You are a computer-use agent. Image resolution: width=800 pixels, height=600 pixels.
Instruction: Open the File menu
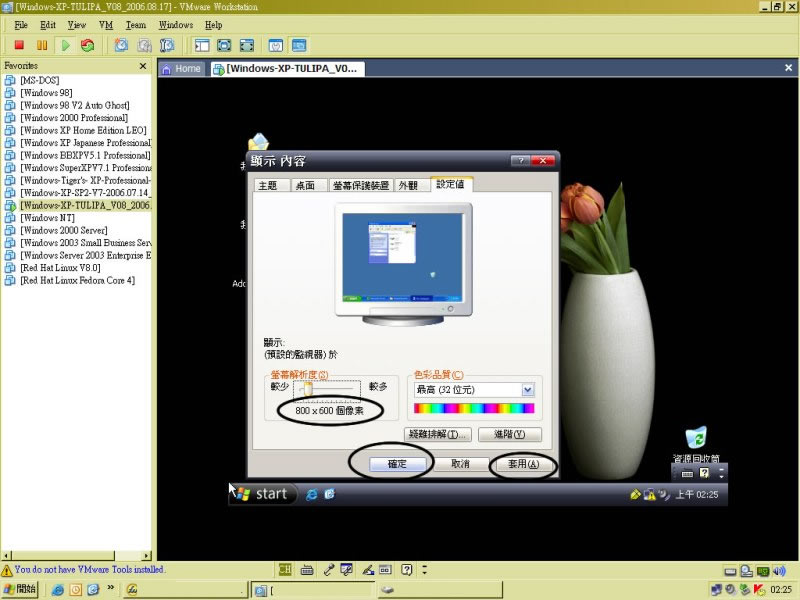pos(21,25)
